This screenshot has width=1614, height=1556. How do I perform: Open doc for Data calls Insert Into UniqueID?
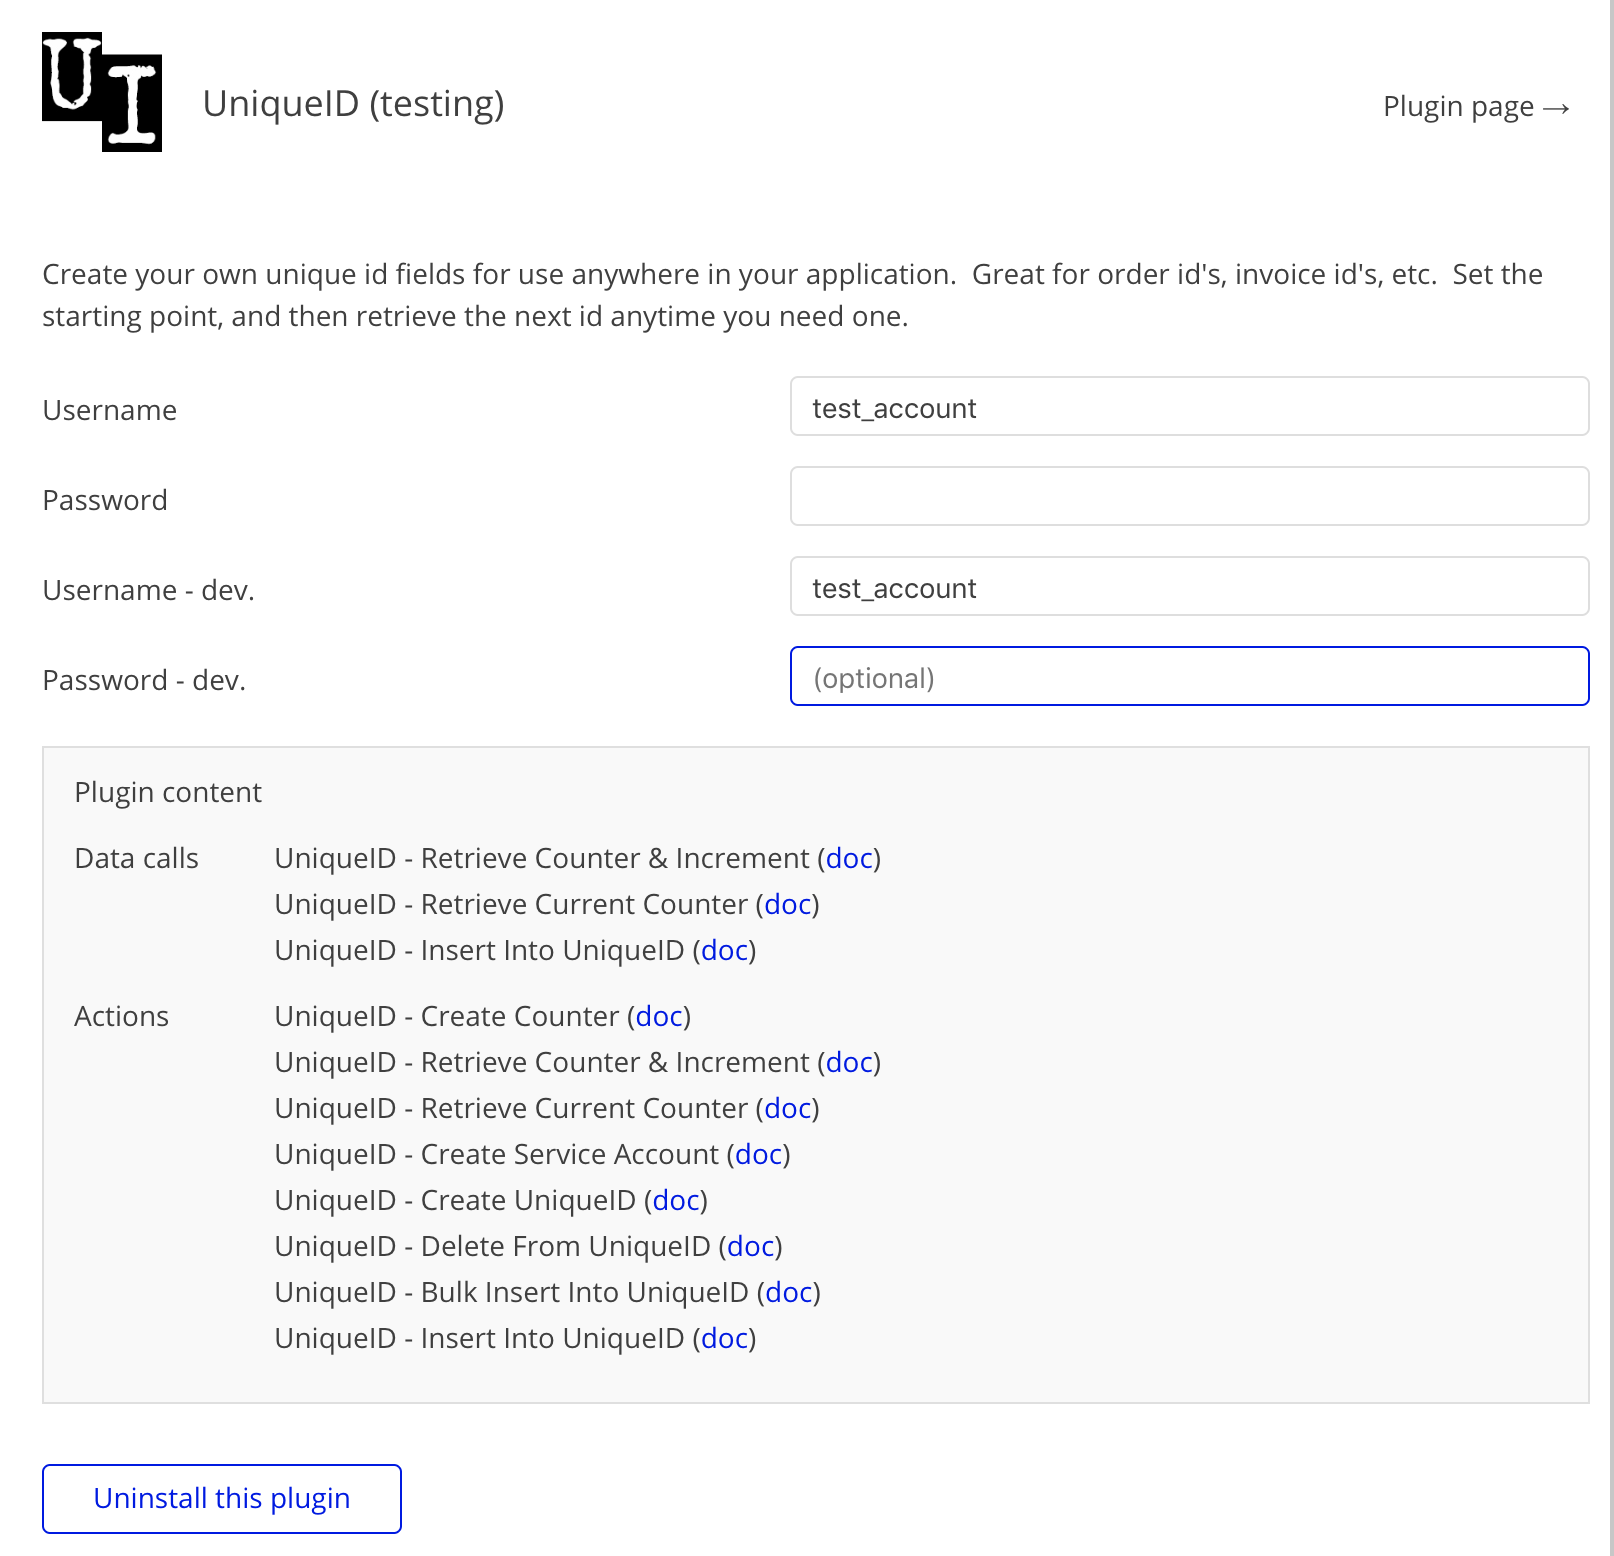click(x=725, y=950)
